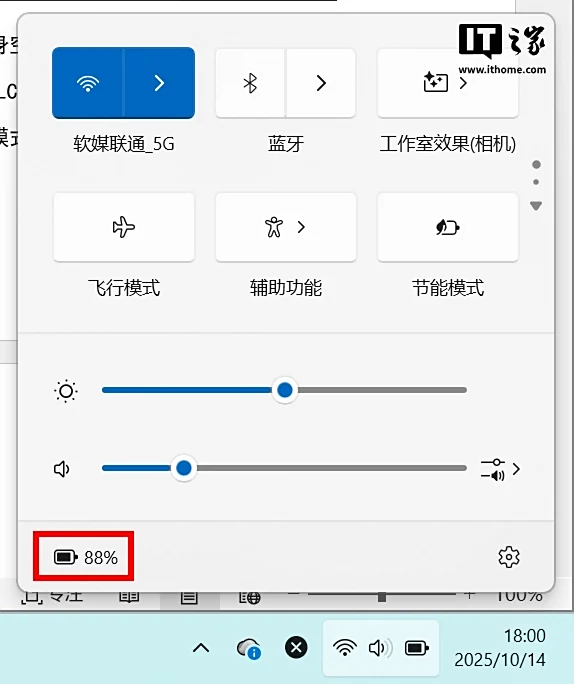Screen dimensions: 574x684
Task: Open the Accessibility options tile
Action: click(286, 227)
